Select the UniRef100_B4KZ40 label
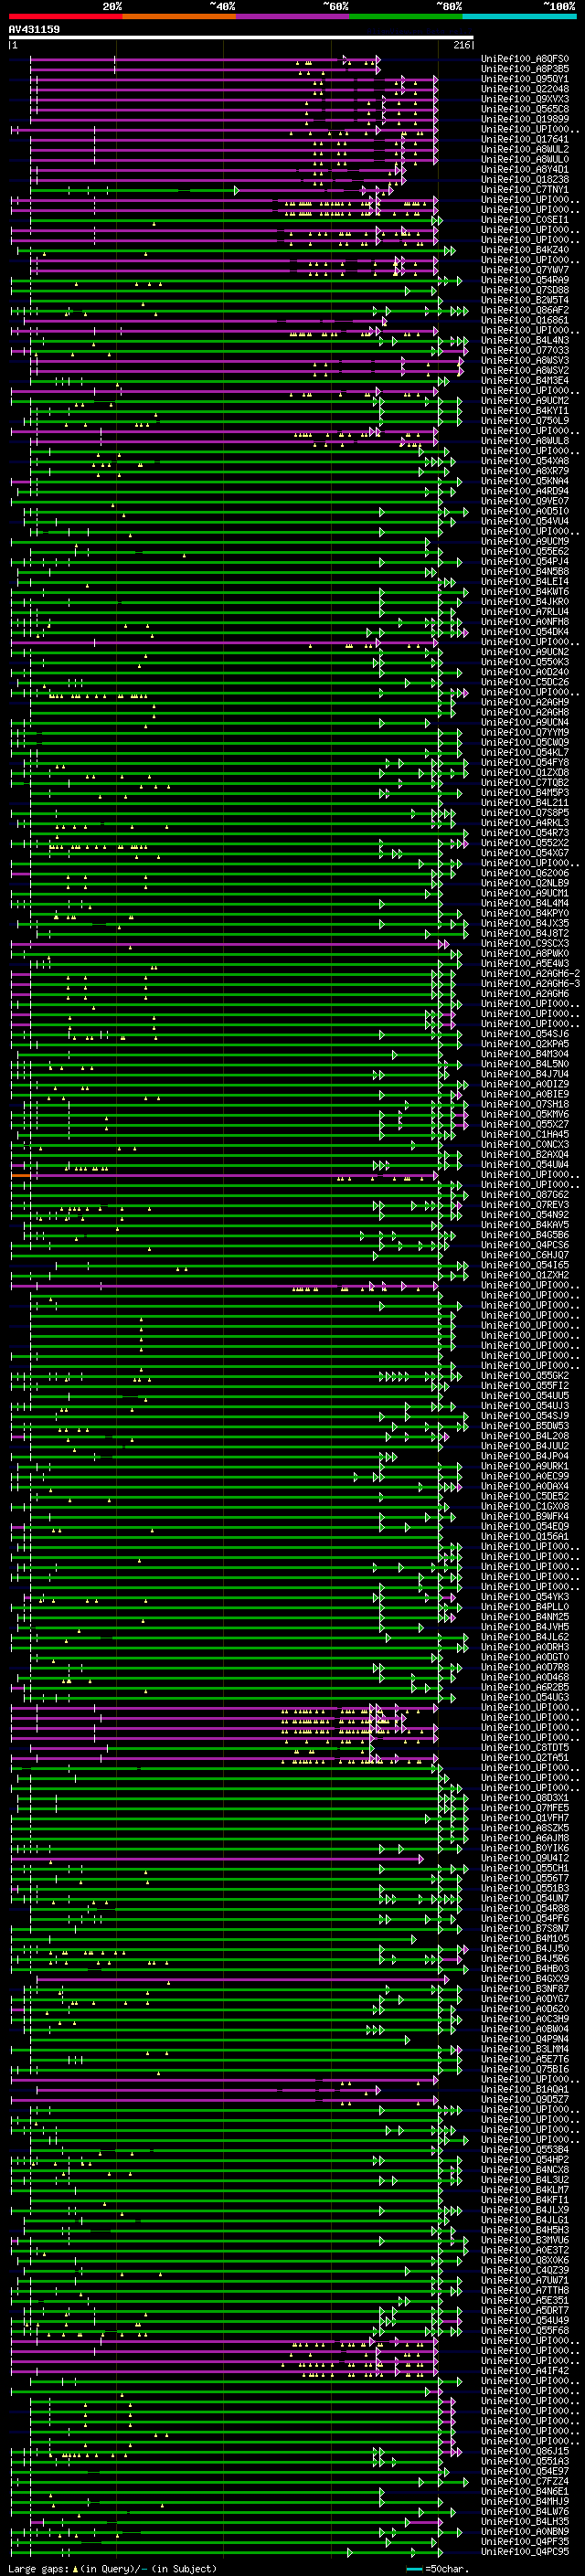Image resolution: width=585 pixels, height=2576 pixels. (525, 250)
